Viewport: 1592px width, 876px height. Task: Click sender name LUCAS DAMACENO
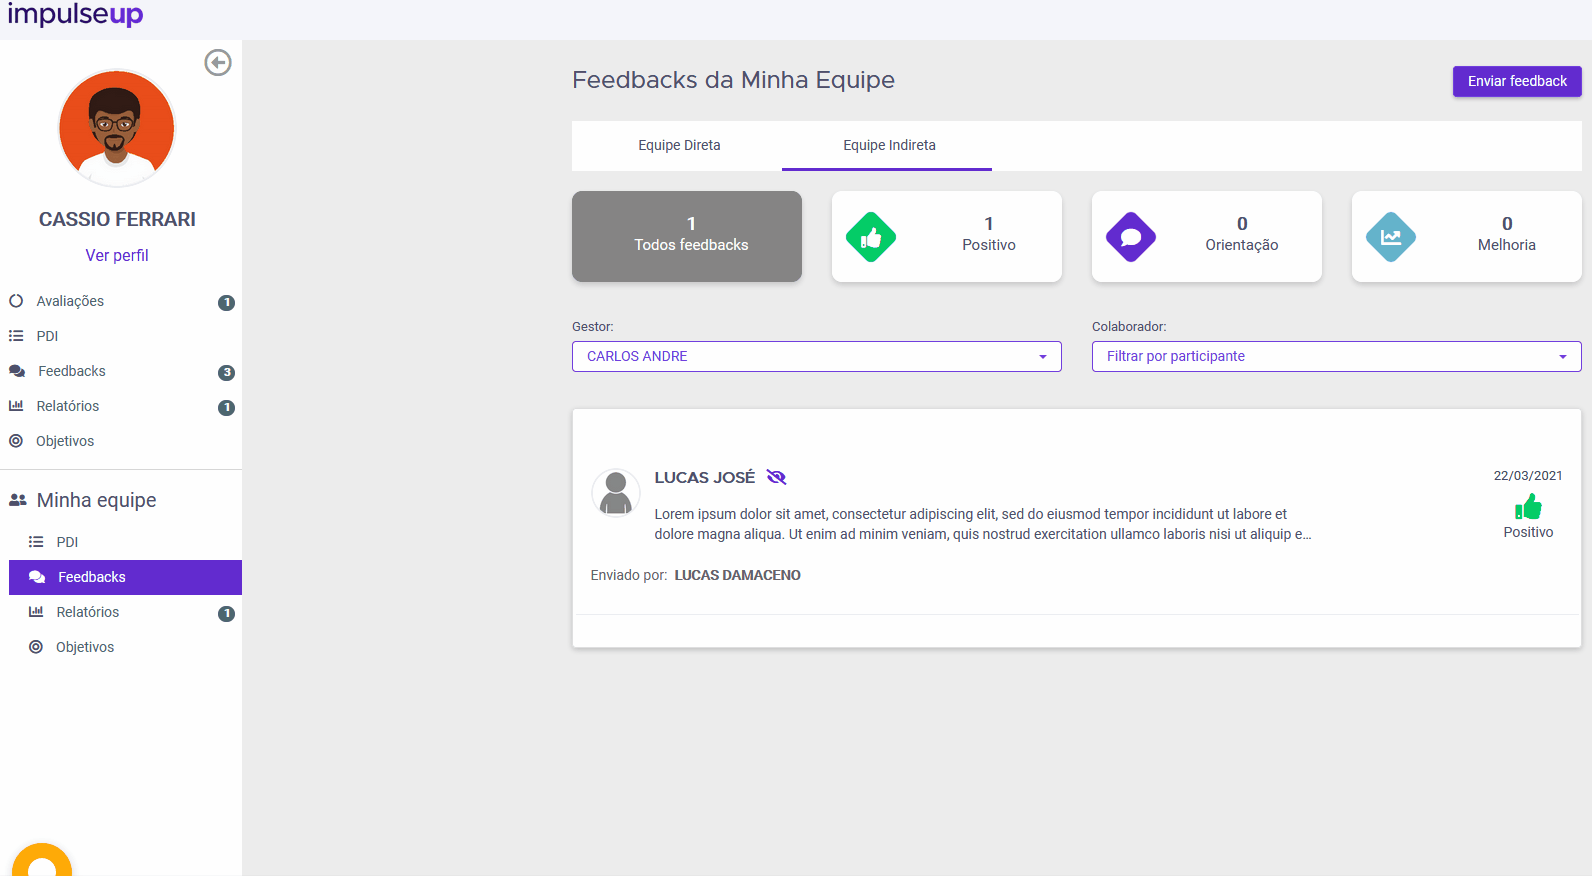pyautogui.click(x=738, y=575)
